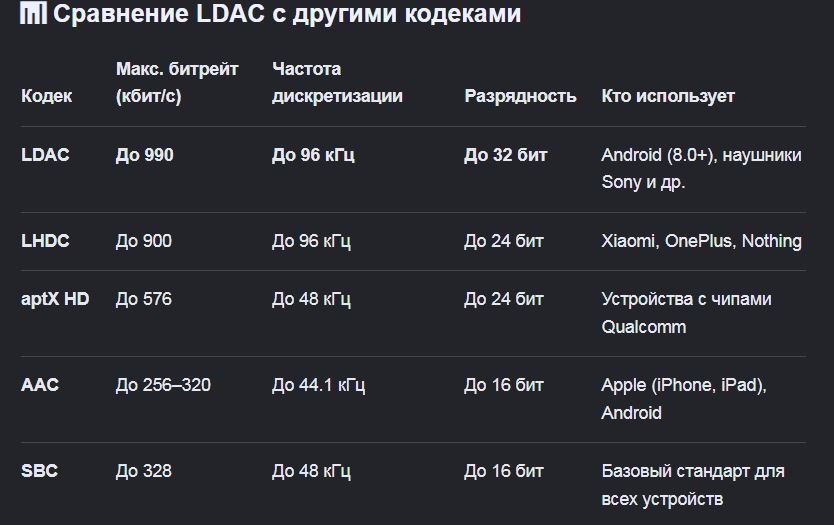Click the Разрядность column header
Viewport: 834px width, 525px height.
(520, 96)
